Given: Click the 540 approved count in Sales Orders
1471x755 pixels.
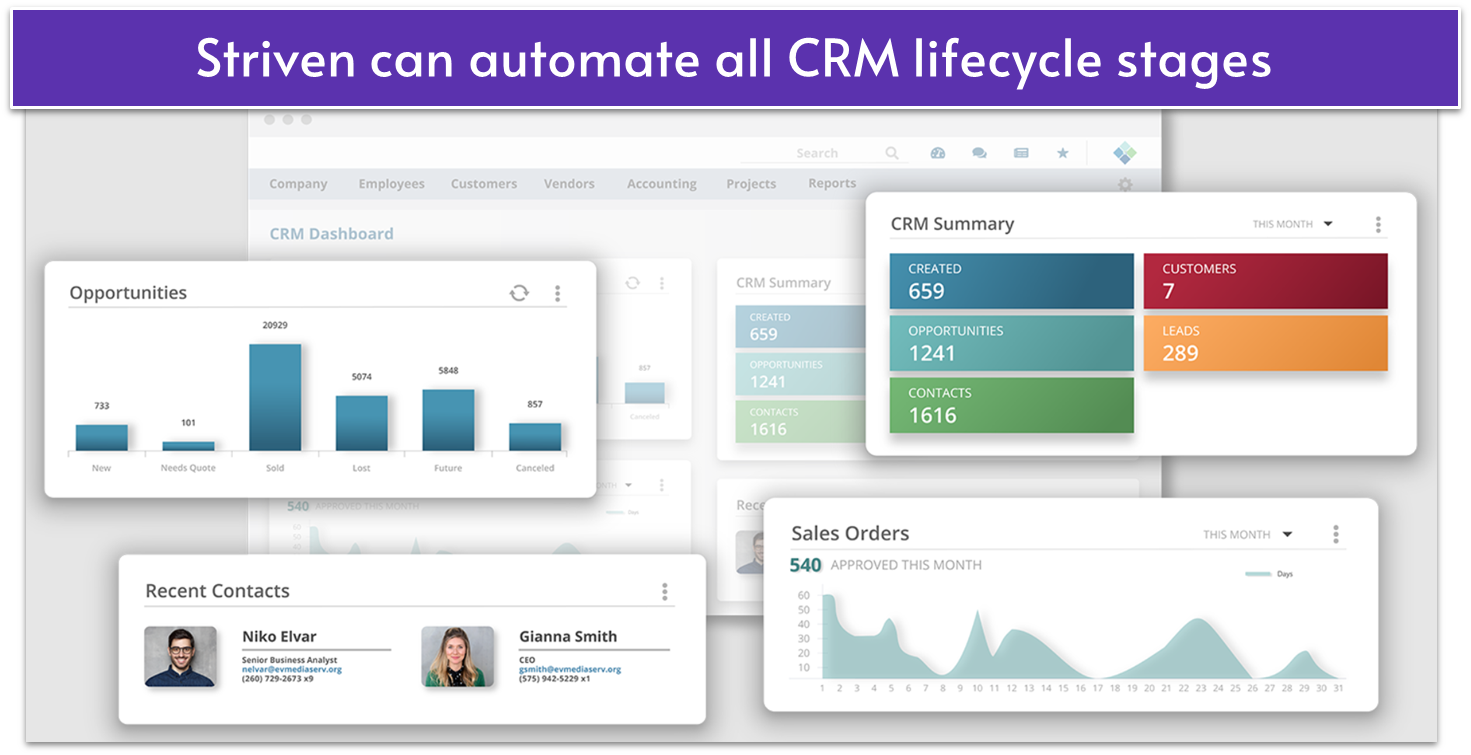Looking at the screenshot, I should pyautogui.click(x=805, y=566).
